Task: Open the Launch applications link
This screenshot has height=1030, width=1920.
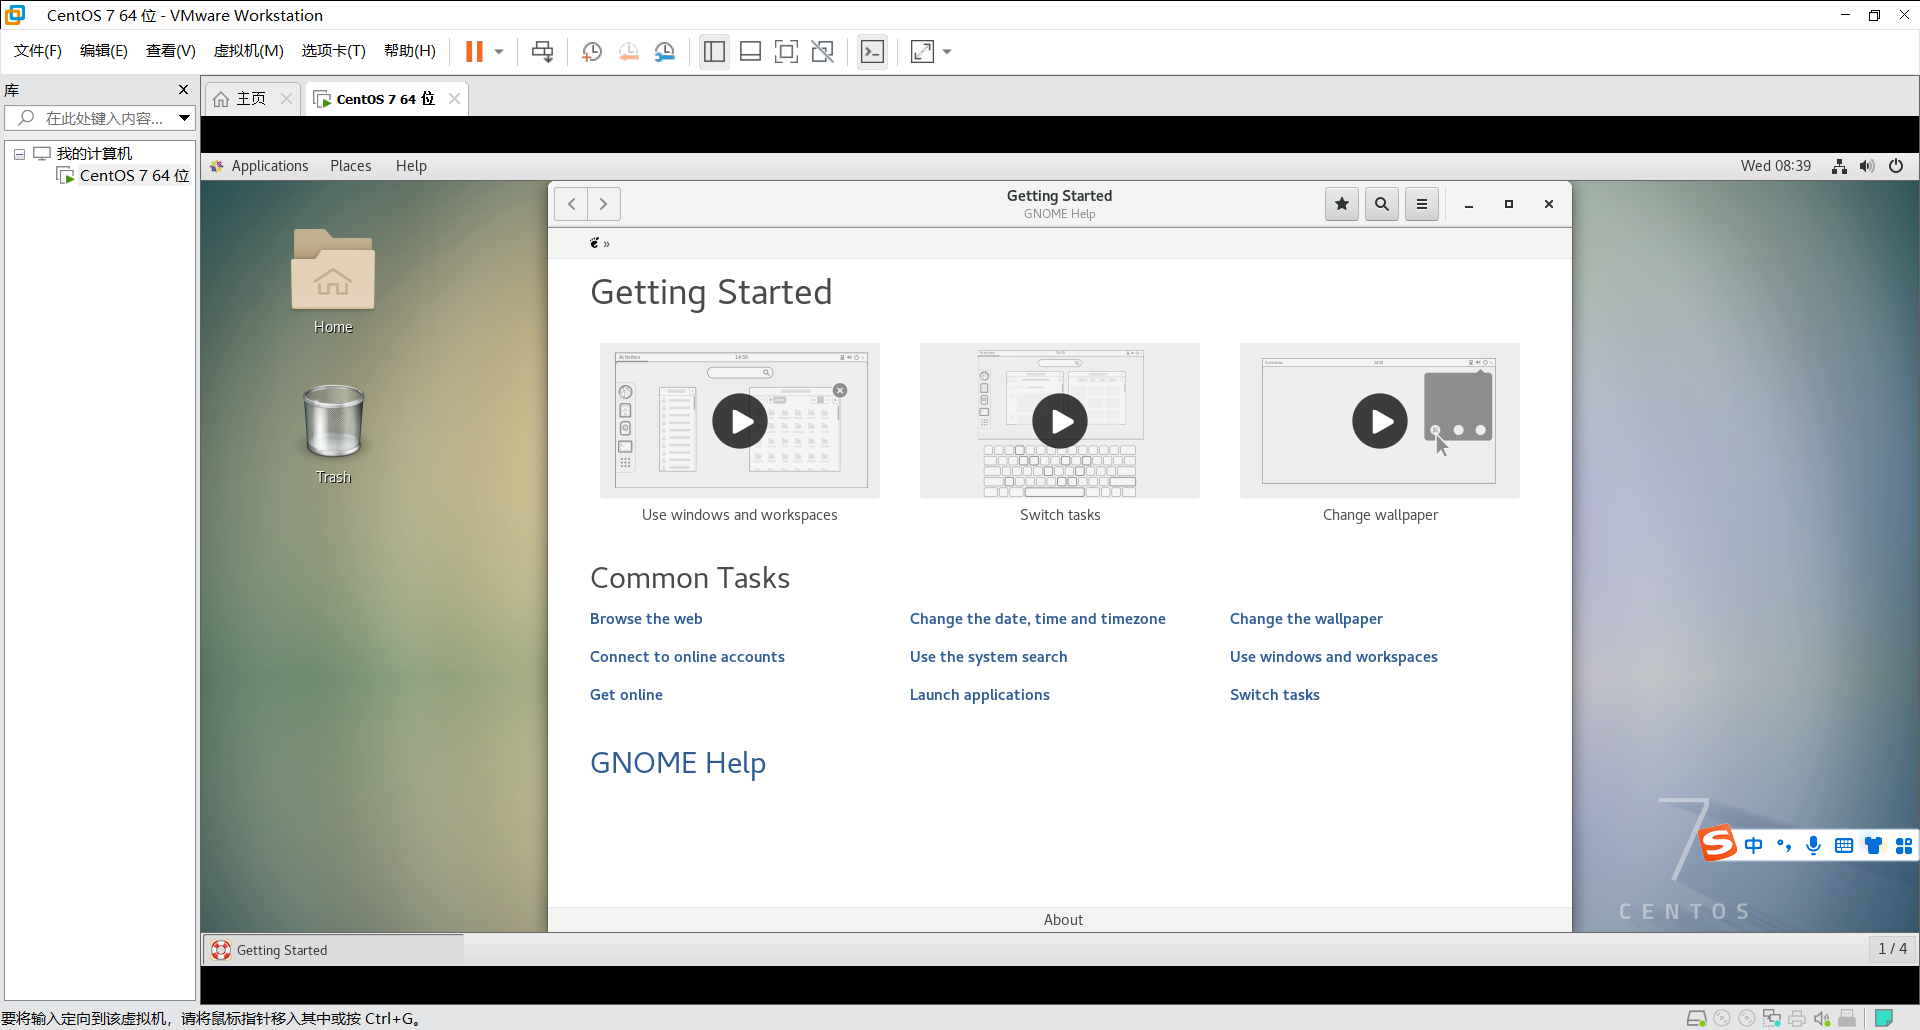Action: 979,695
